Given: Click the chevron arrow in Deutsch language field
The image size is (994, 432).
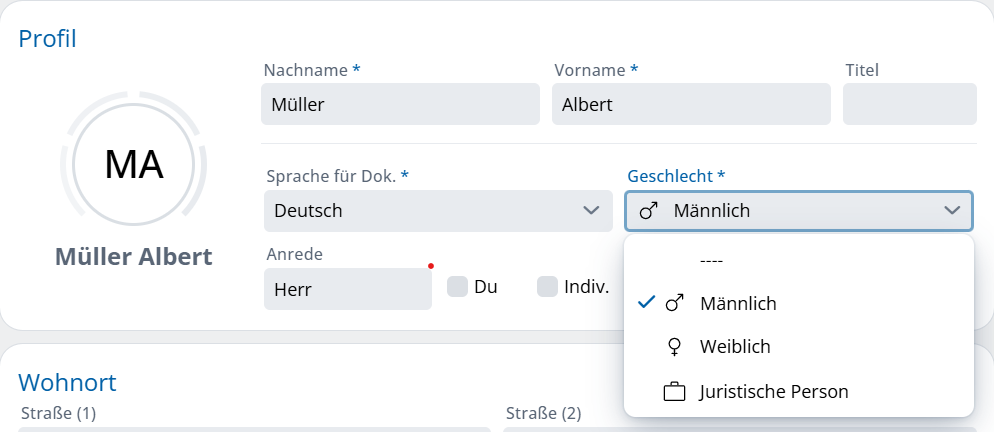Looking at the screenshot, I should point(590,211).
